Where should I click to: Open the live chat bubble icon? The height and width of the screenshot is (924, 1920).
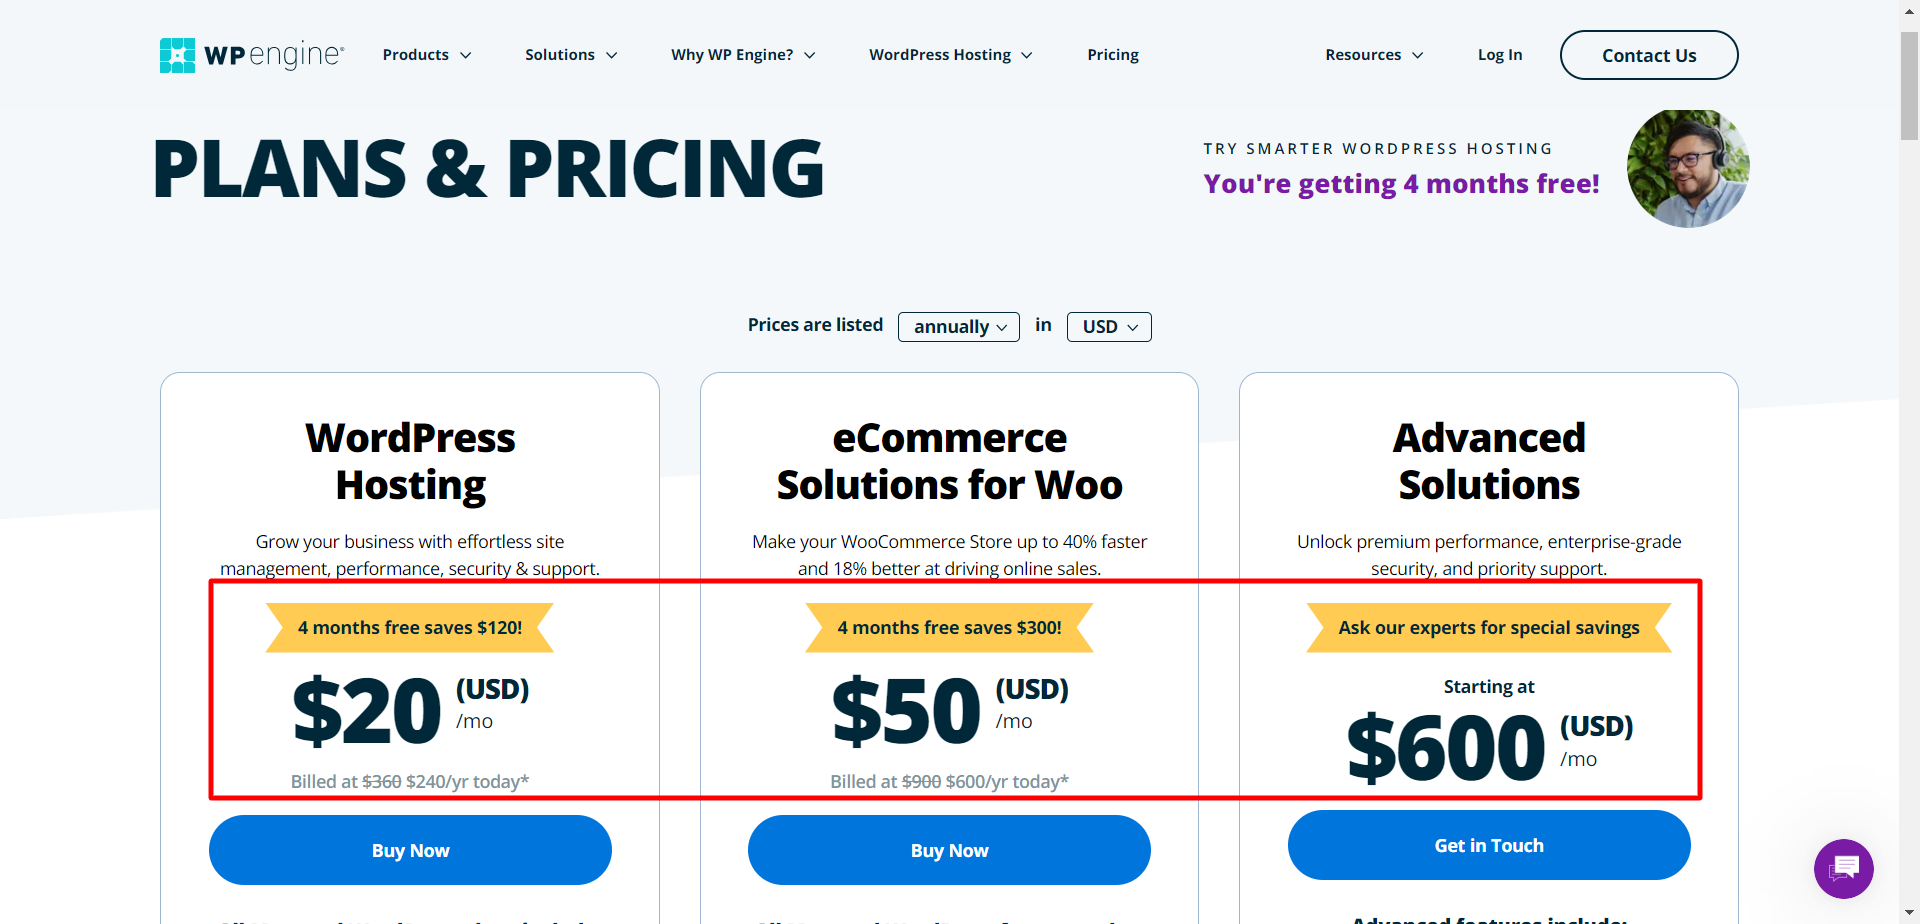pyautogui.click(x=1843, y=868)
